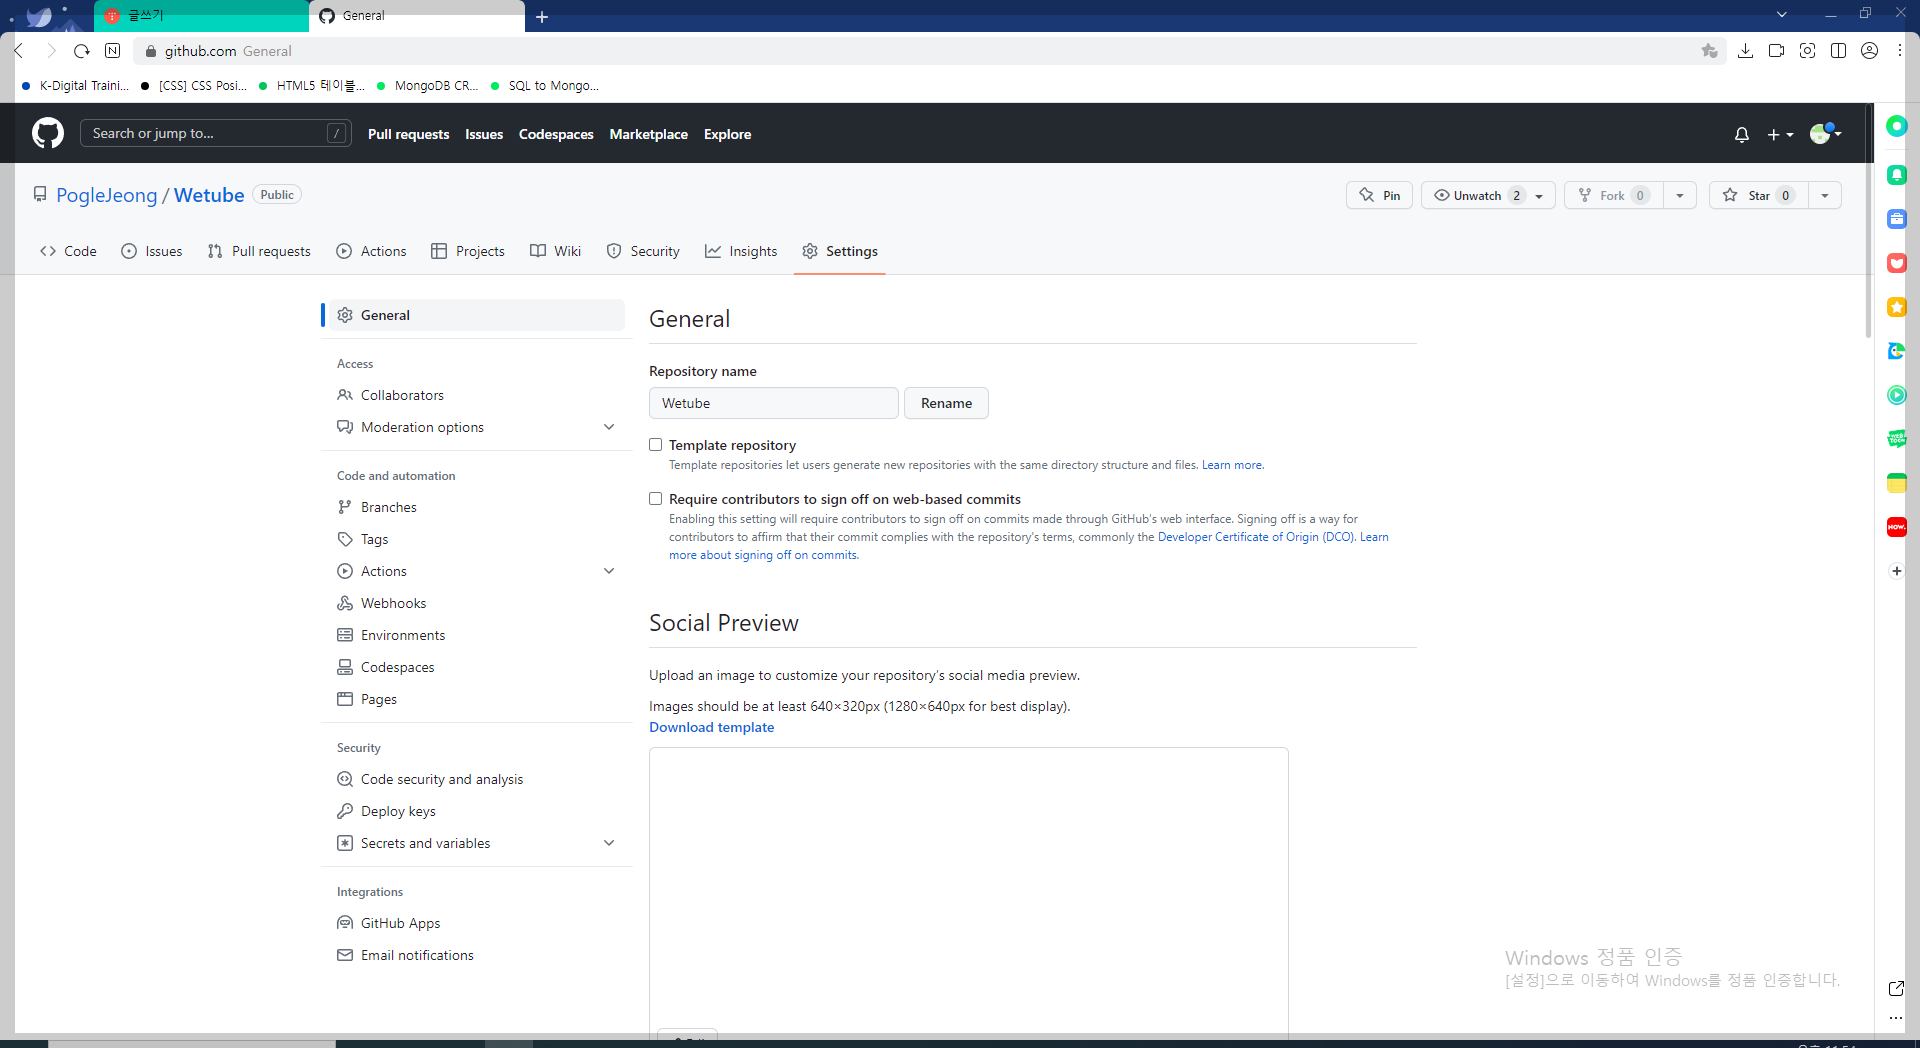This screenshot has height=1048, width=1920.
Task: Open browser profile account icon
Action: point(1869,51)
